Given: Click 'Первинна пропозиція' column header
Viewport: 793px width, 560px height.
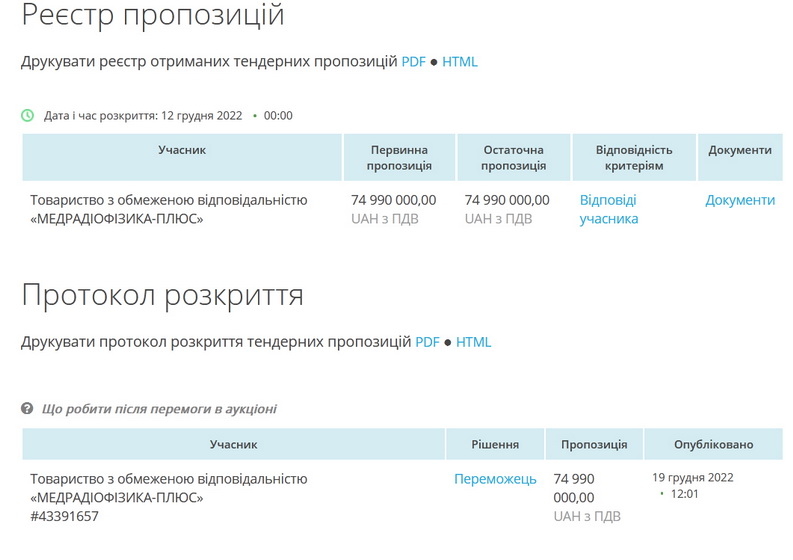Looking at the screenshot, I should (x=399, y=158).
